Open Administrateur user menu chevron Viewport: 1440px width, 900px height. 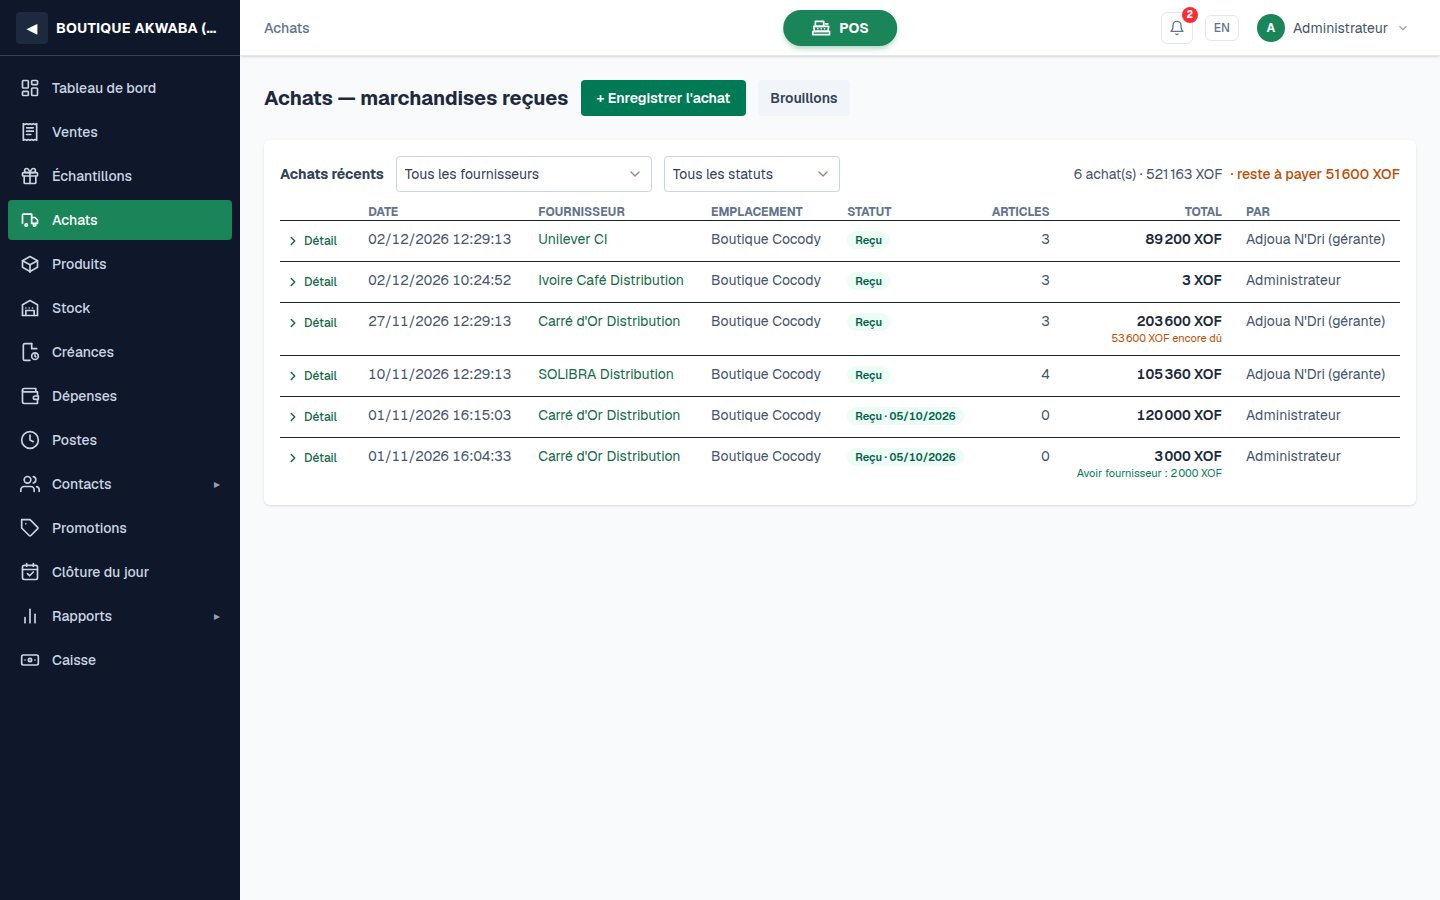[1403, 28]
